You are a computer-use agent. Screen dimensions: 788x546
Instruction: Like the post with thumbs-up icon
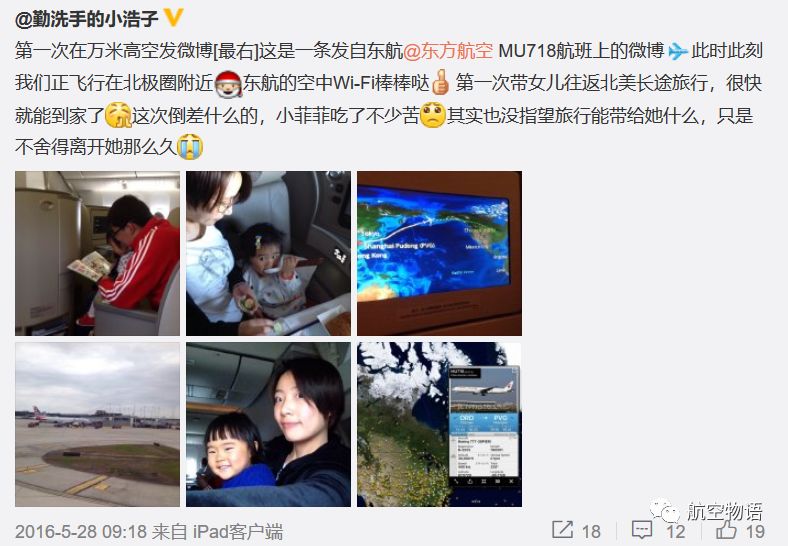726,529
